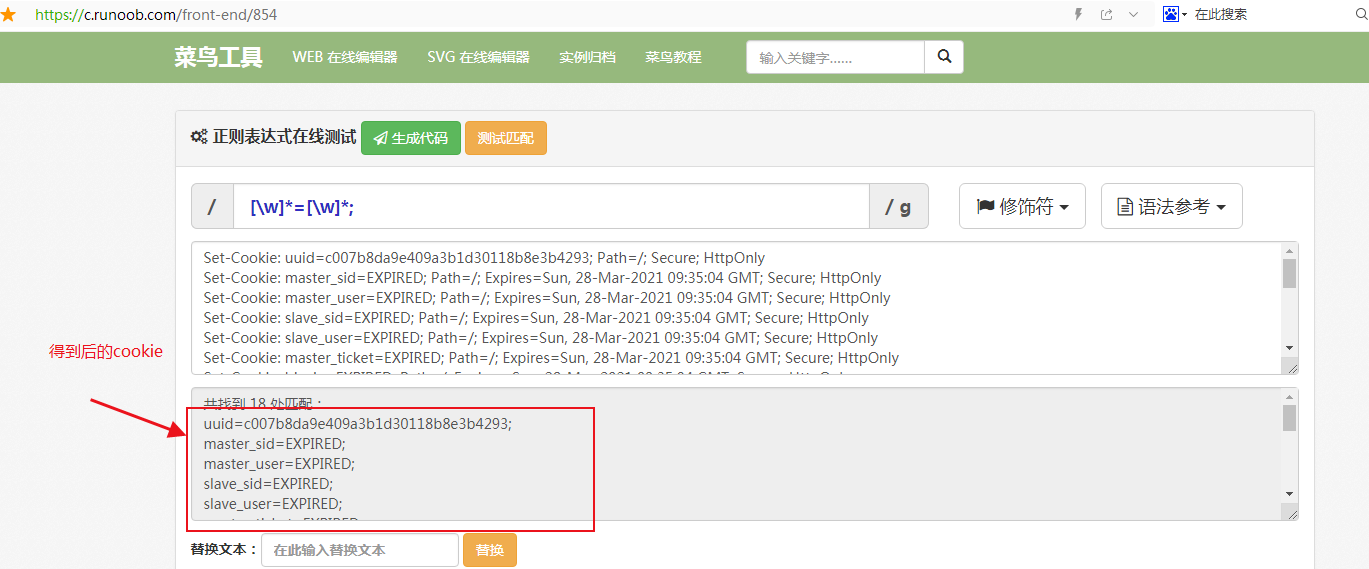The image size is (1369, 569).
Task: Click scroll-up arrow of source text area
Action: [1290, 250]
